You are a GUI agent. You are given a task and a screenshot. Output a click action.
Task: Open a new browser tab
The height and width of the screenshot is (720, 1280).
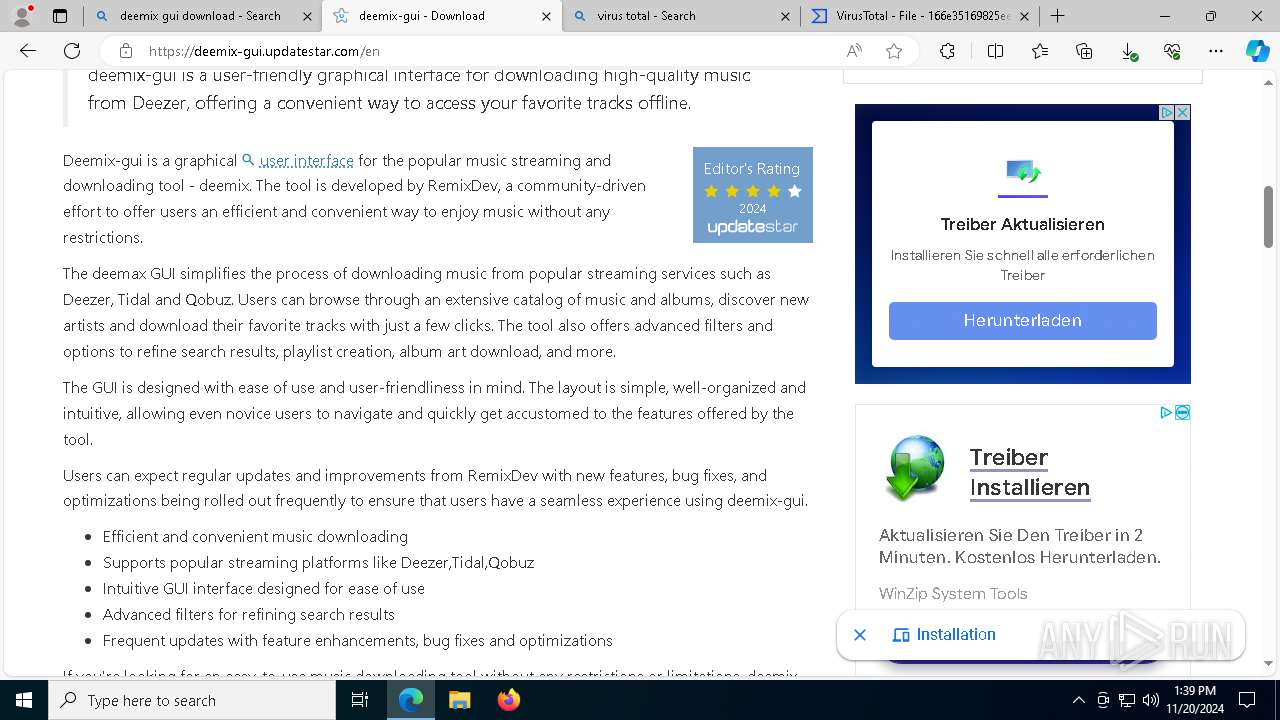(1057, 16)
